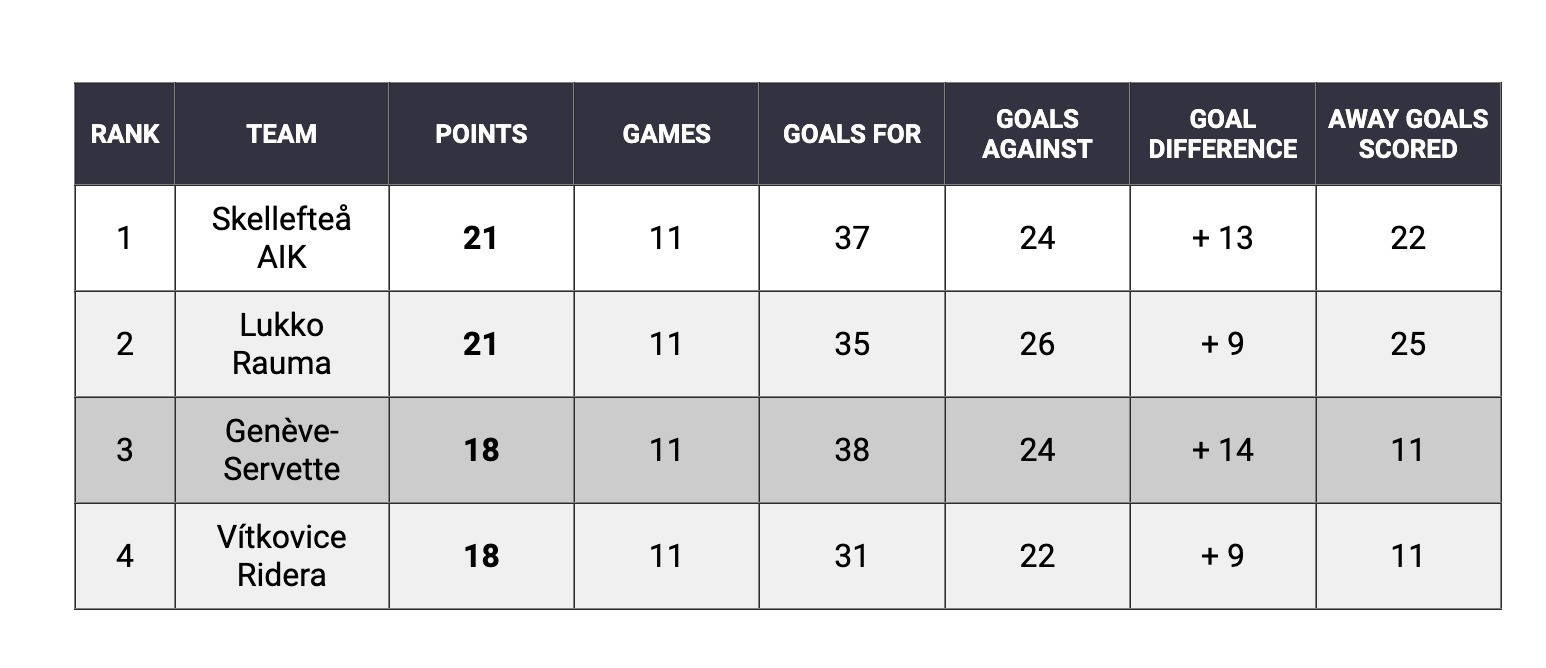Click the AWAY GOALS SCORED header
Viewport: 1546px width, 668px height.
(1408, 134)
